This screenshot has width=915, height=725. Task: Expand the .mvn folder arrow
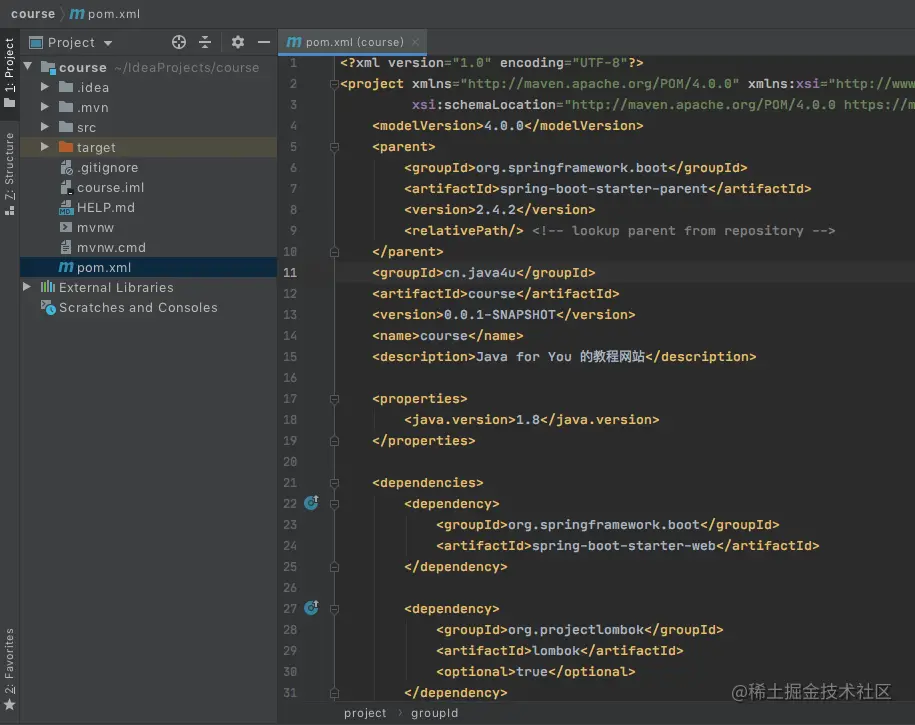point(44,107)
